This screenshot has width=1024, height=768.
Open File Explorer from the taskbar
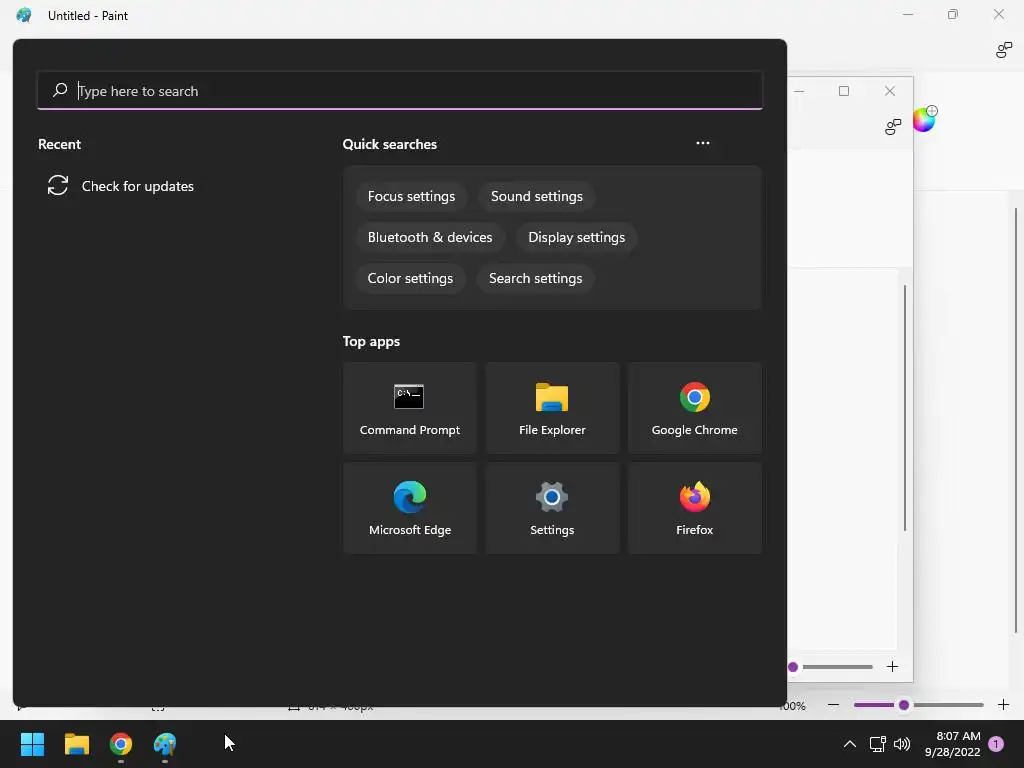(76, 744)
